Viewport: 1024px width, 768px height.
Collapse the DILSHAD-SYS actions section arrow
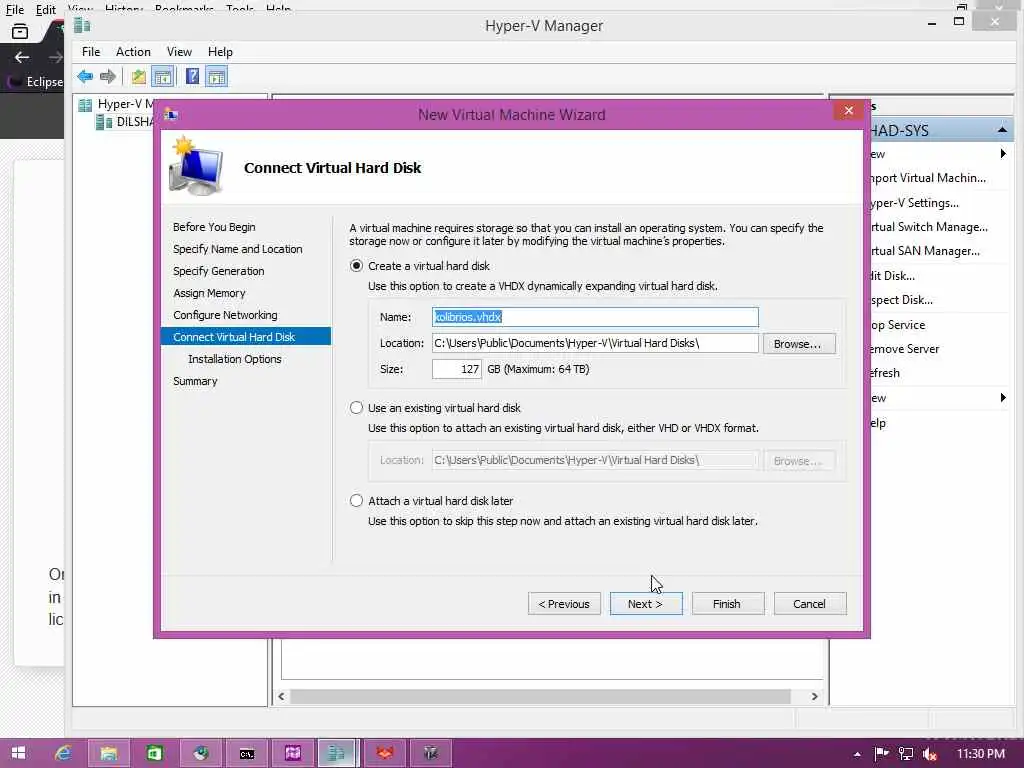coord(1002,131)
